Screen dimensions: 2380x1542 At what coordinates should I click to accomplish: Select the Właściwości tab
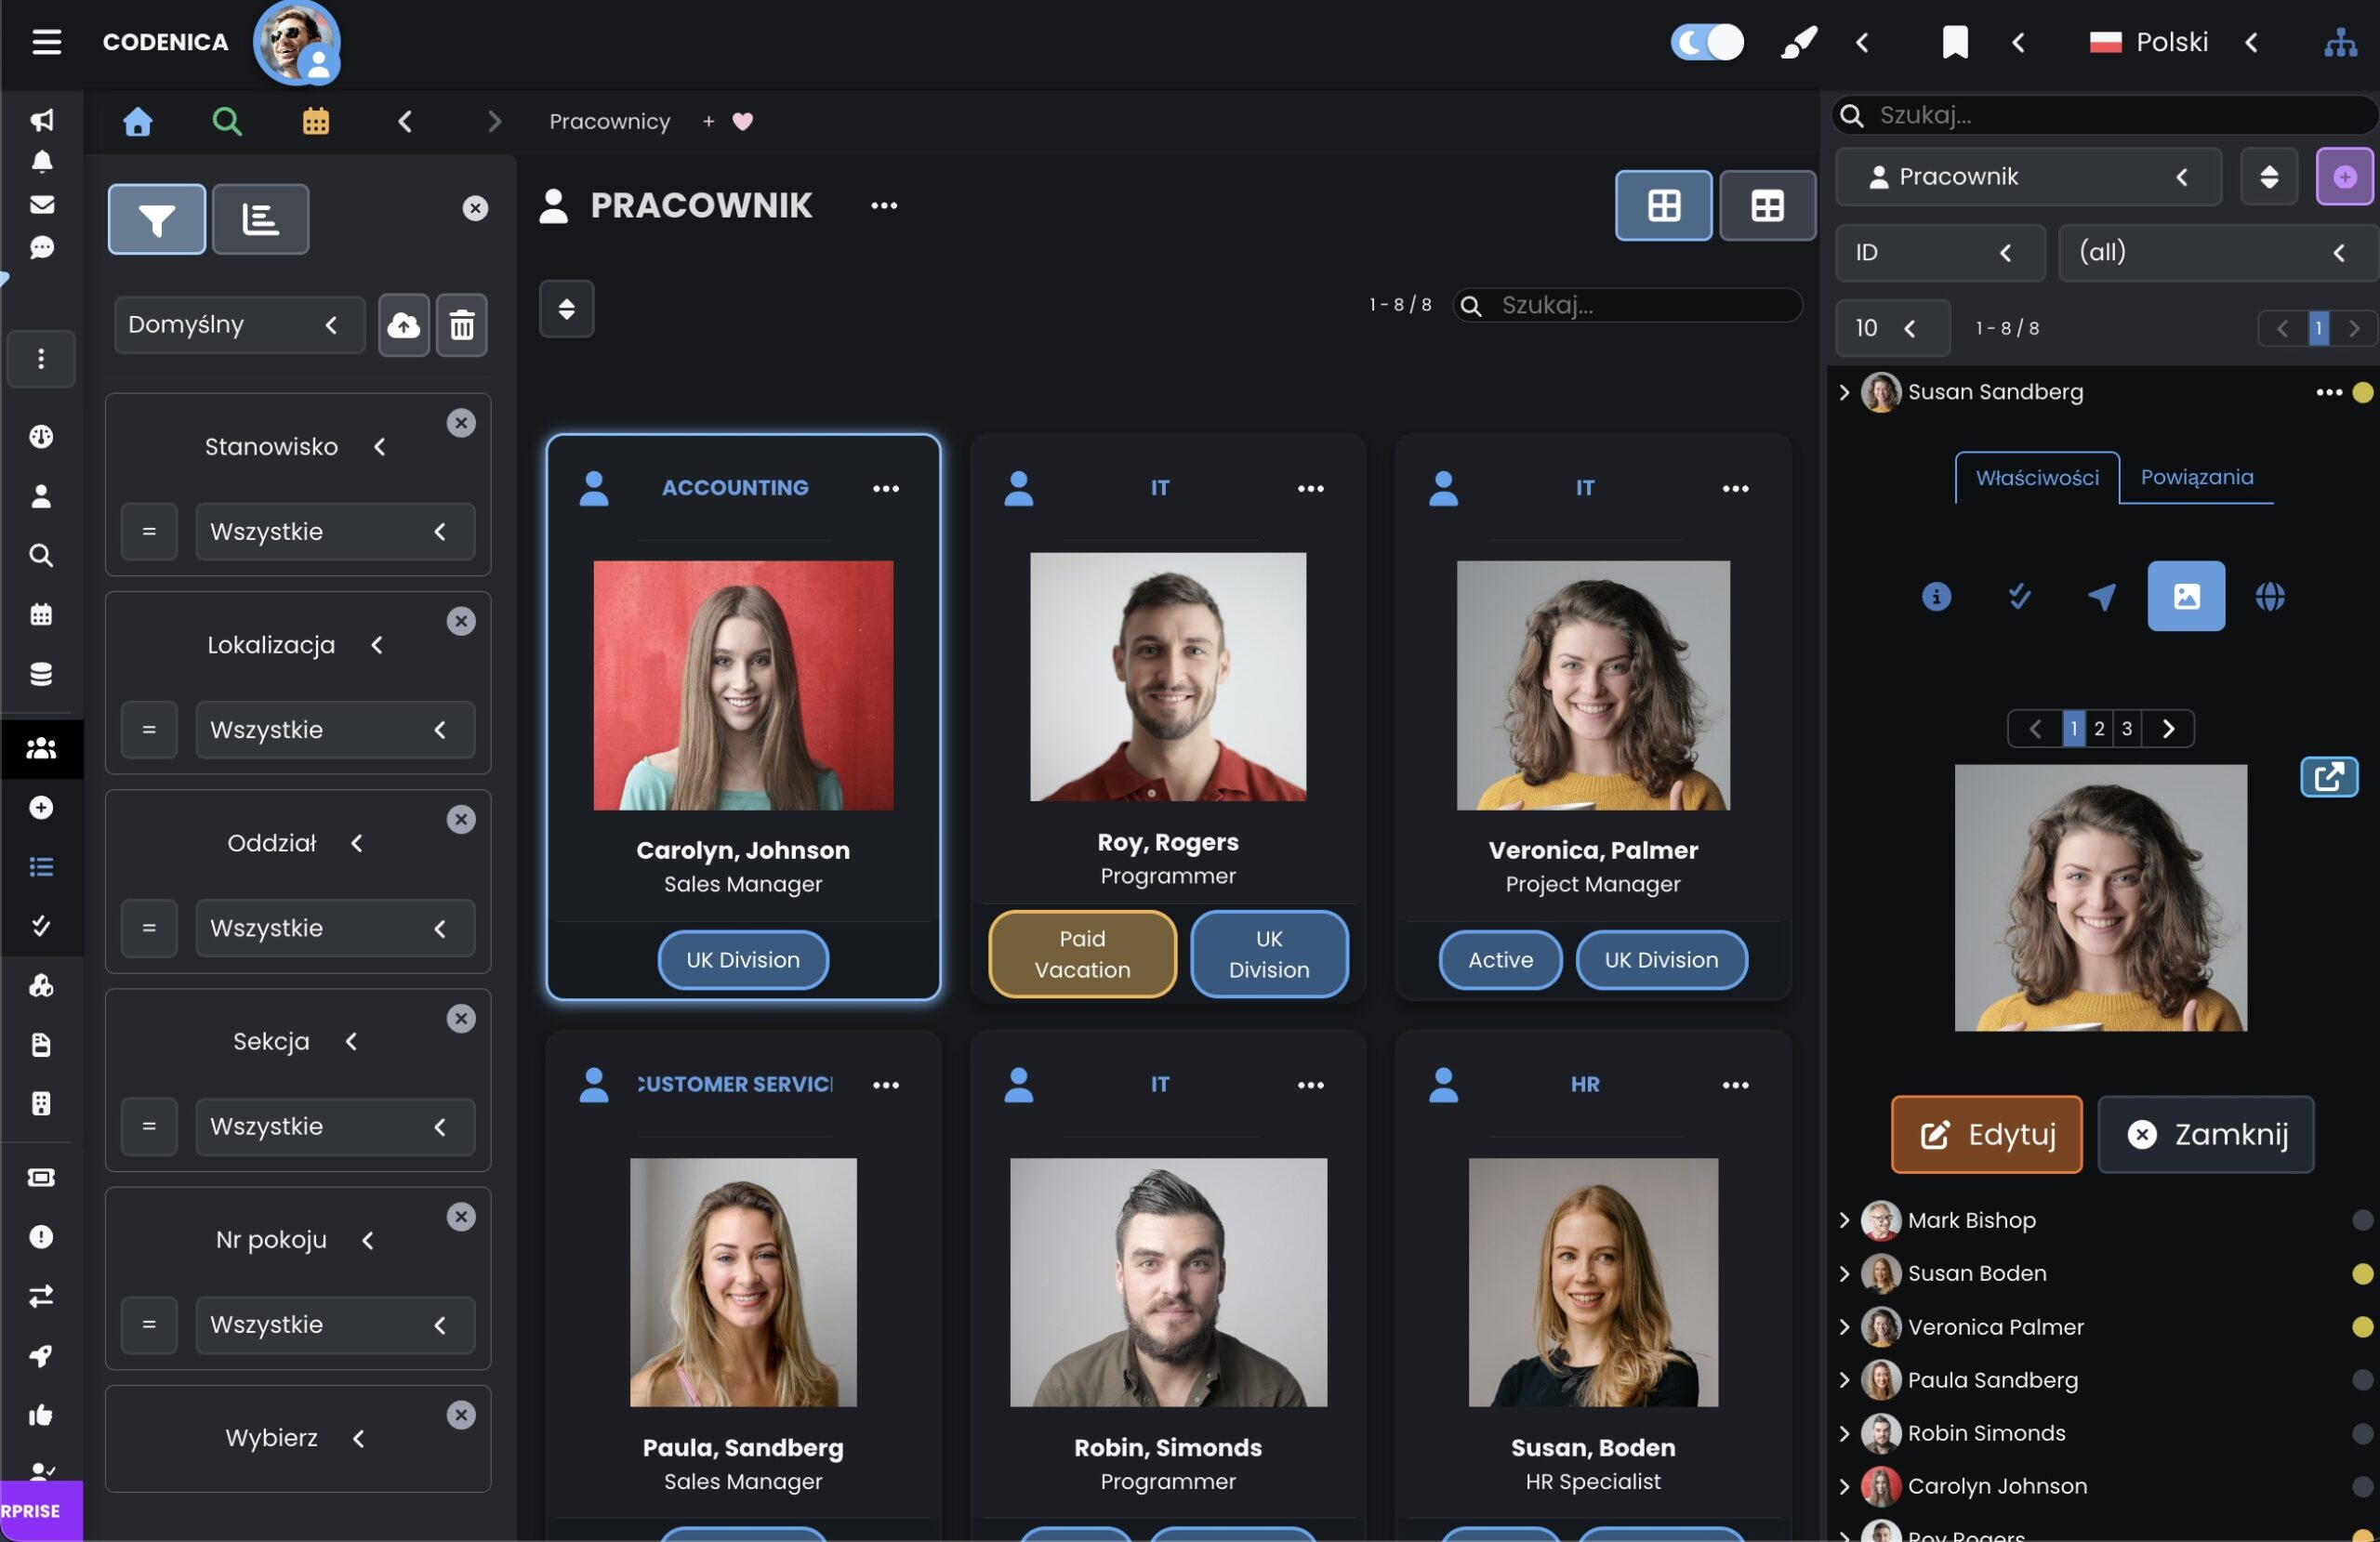tap(2036, 478)
